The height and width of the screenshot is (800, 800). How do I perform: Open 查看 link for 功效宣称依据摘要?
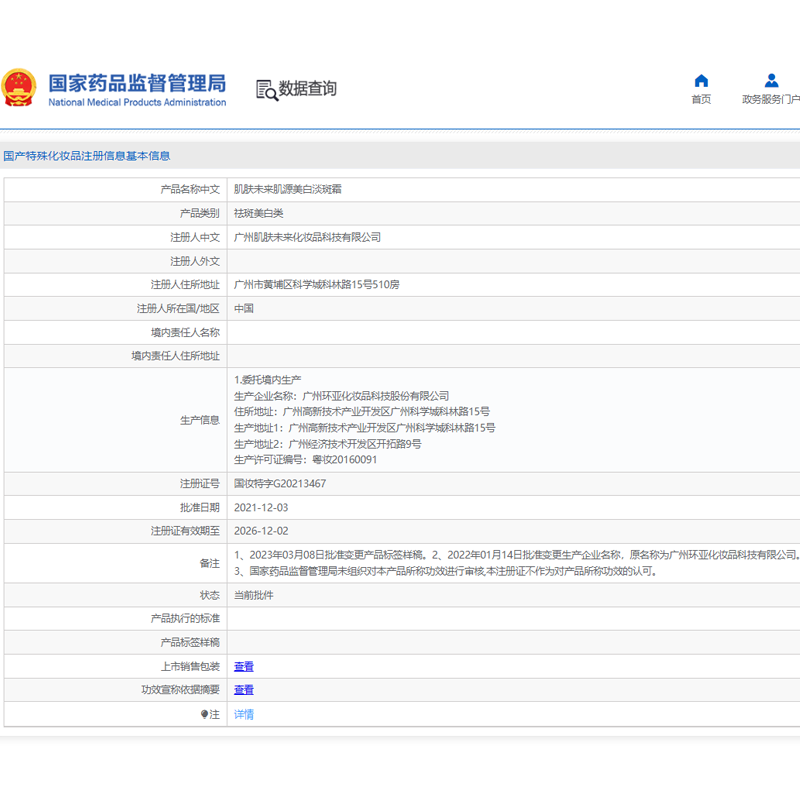tap(244, 690)
